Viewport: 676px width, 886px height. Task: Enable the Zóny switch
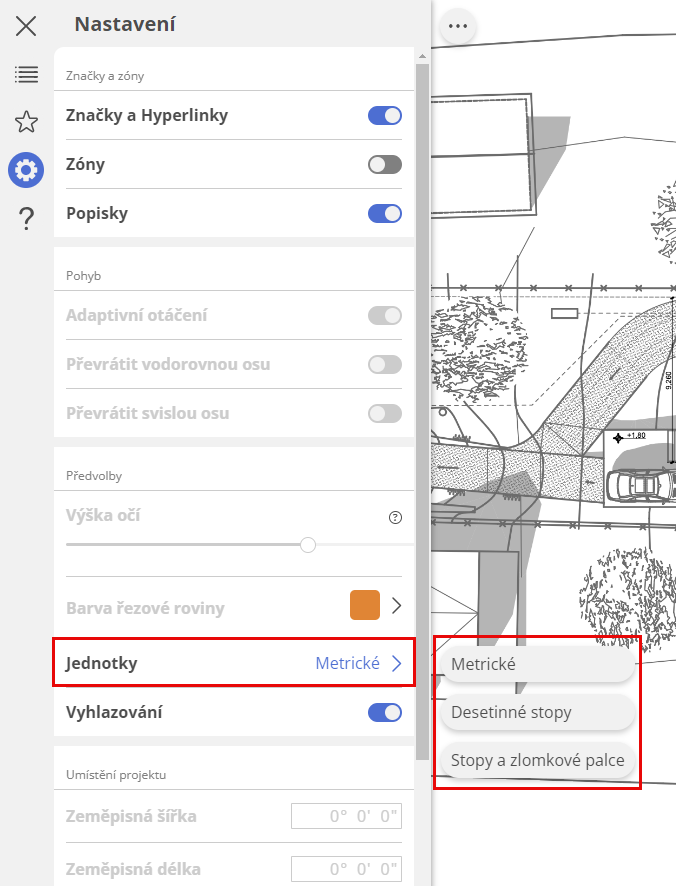[385, 165]
